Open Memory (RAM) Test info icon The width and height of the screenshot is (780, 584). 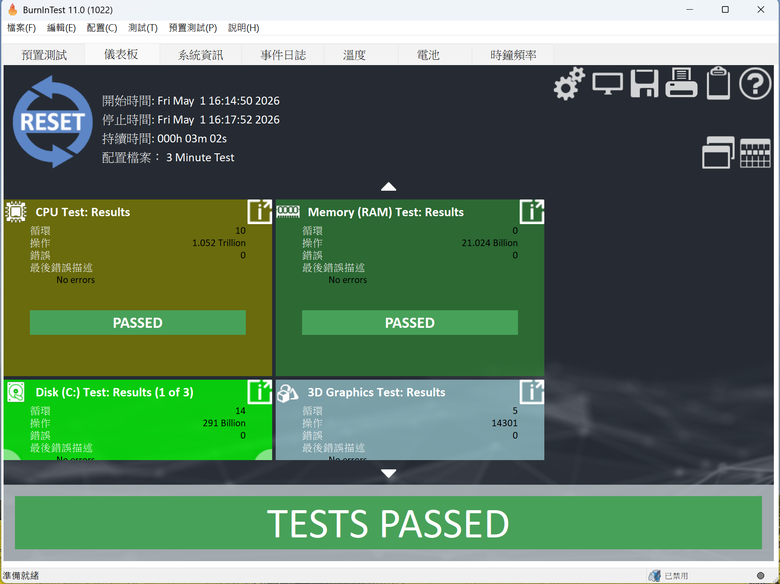(x=532, y=211)
